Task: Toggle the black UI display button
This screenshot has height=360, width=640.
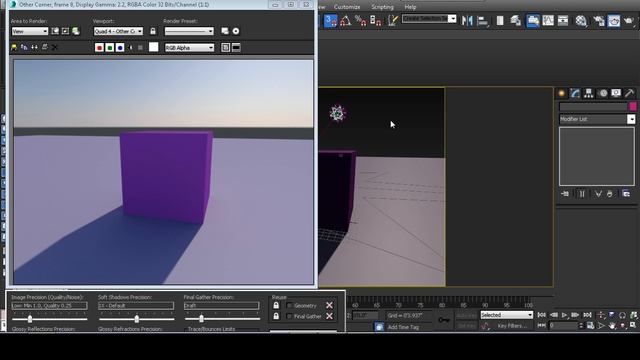Action: point(236,48)
